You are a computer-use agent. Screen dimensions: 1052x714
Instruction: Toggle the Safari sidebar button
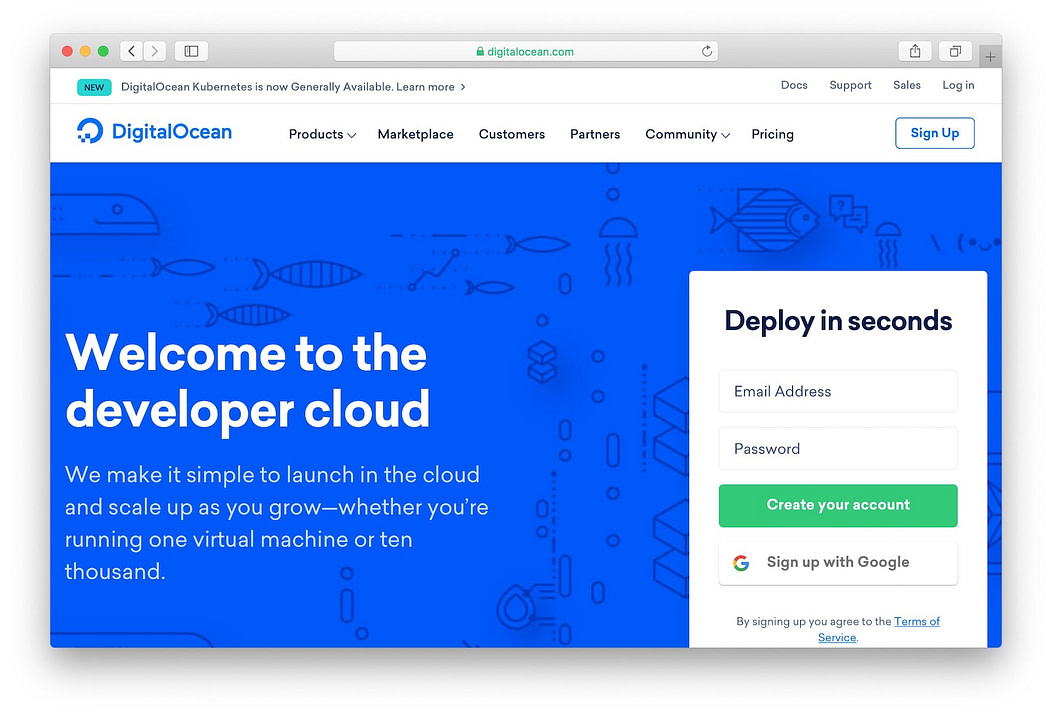tap(191, 51)
